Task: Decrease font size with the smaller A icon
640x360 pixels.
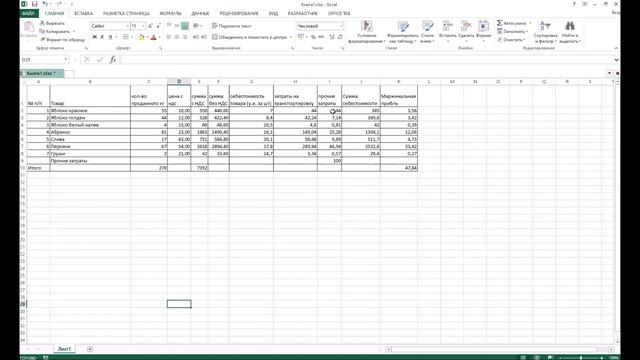Action: coord(158,26)
